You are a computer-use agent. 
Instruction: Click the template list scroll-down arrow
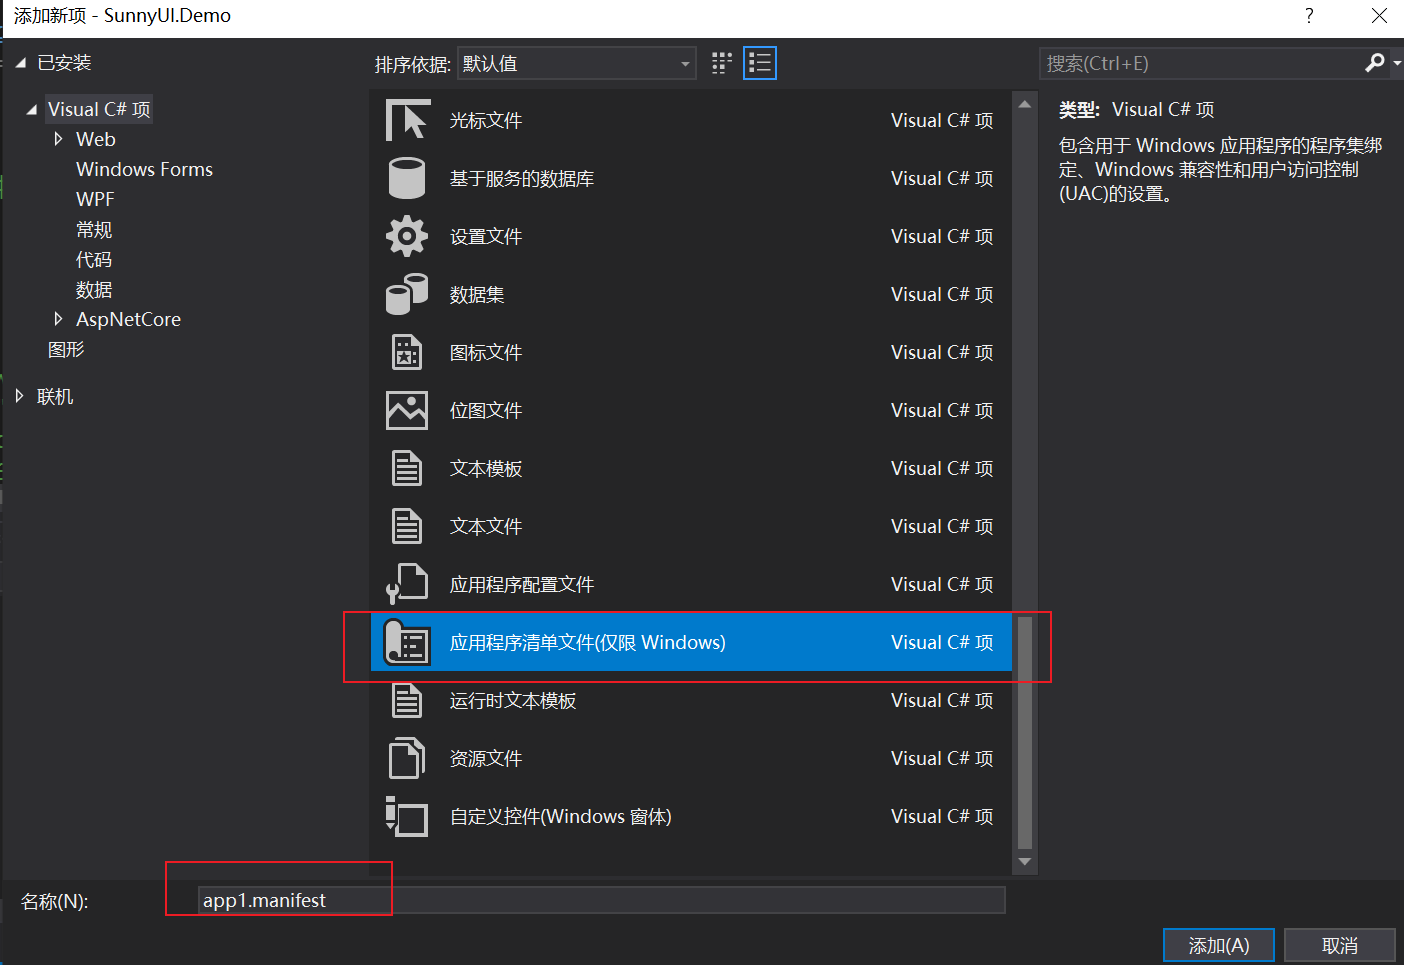[1025, 861]
